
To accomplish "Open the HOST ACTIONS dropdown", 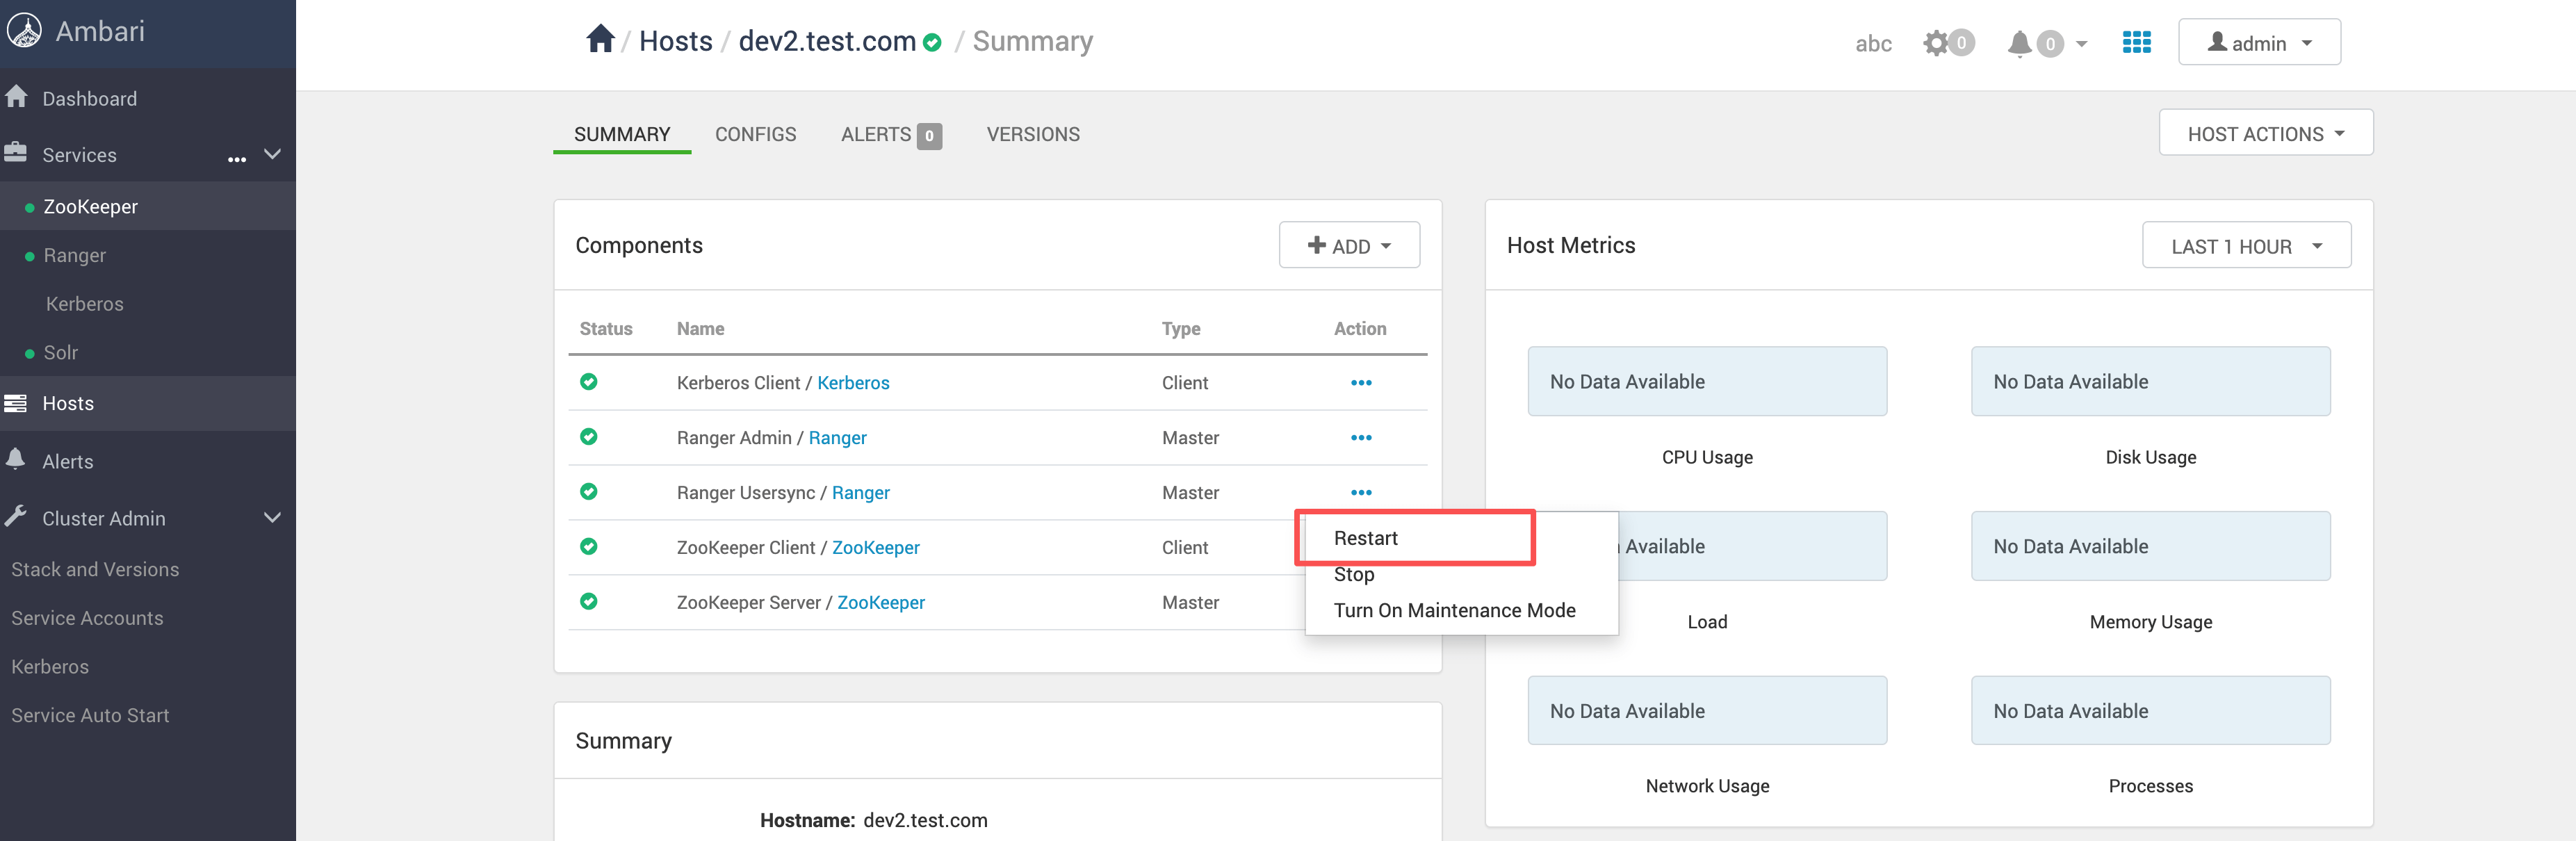I will click(2265, 134).
